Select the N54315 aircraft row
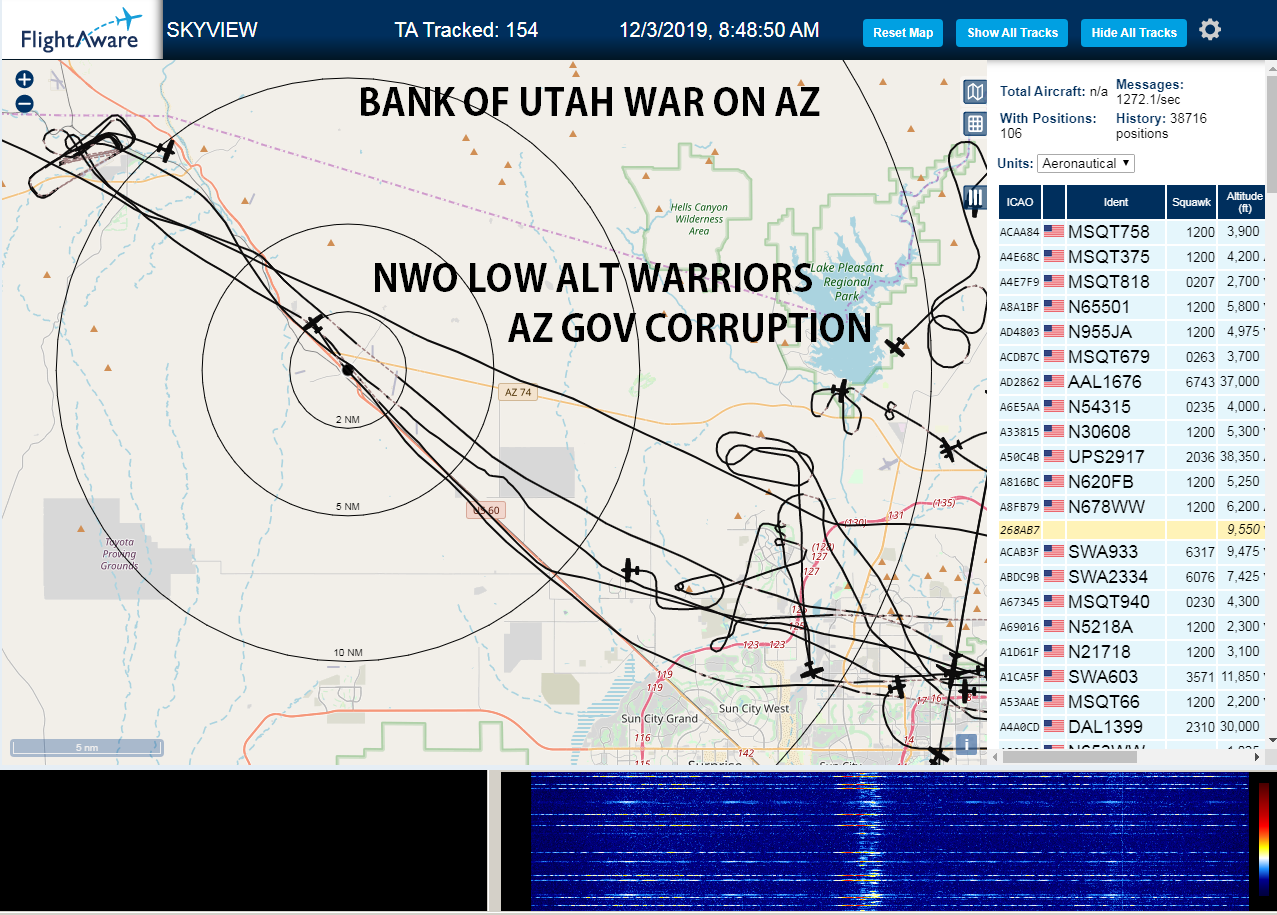Screen dimensions: 1277x915 coord(1133,406)
